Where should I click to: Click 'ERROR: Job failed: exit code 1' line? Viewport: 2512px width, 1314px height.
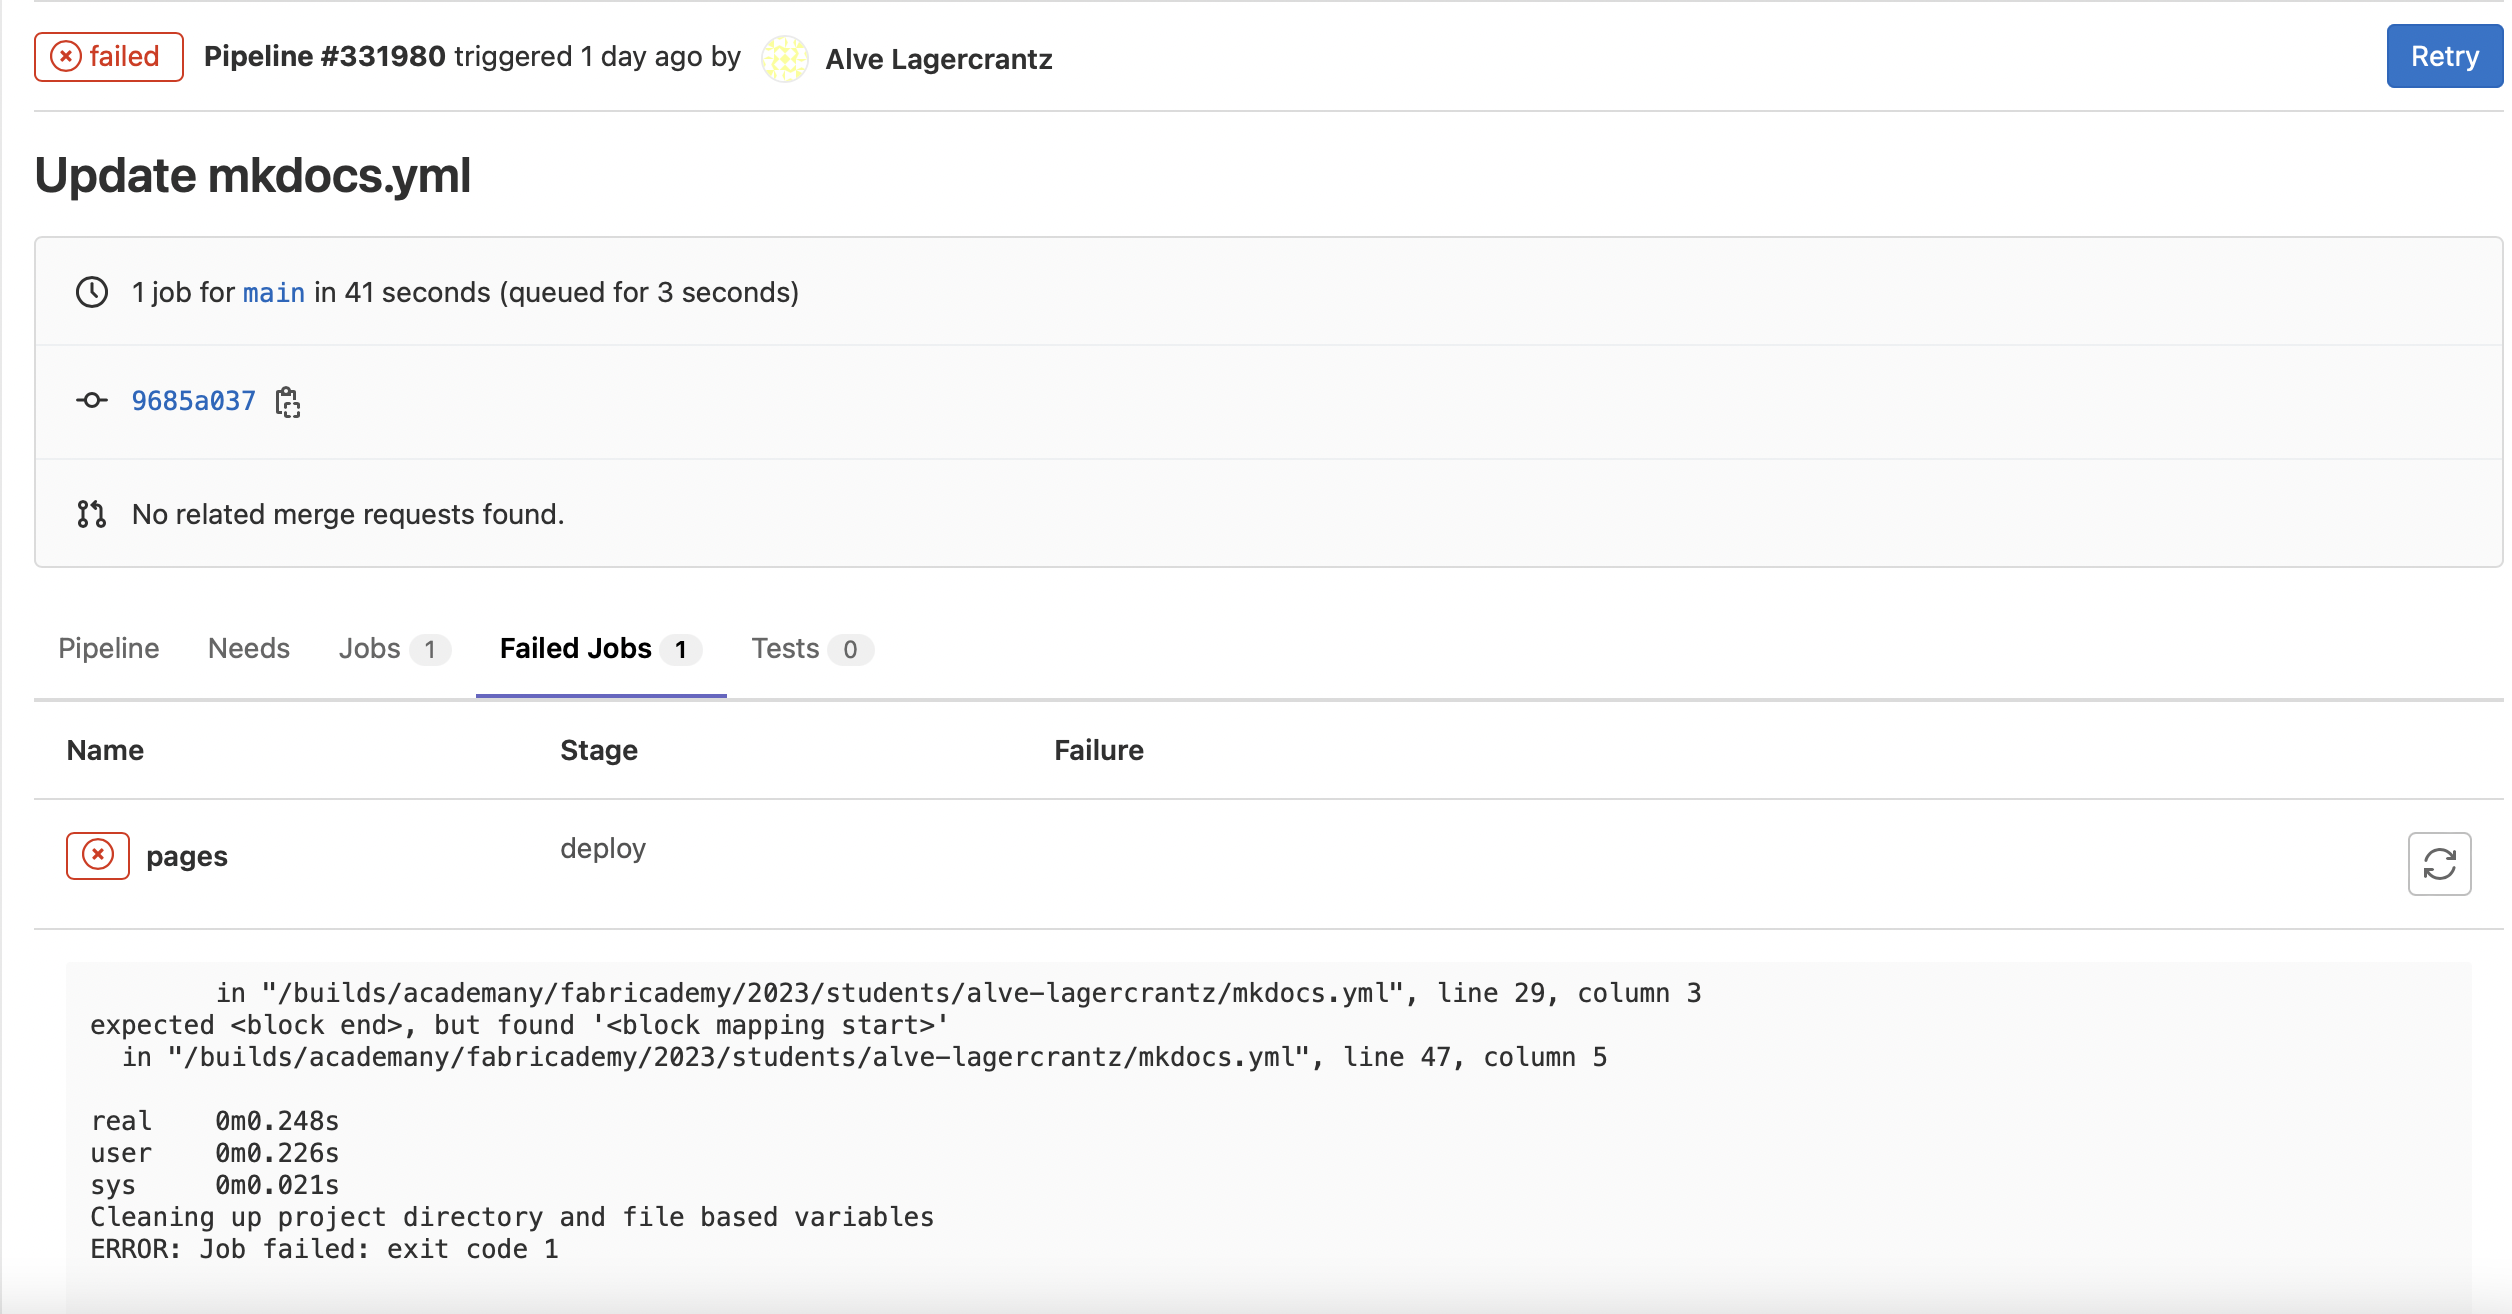click(x=324, y=1249)
